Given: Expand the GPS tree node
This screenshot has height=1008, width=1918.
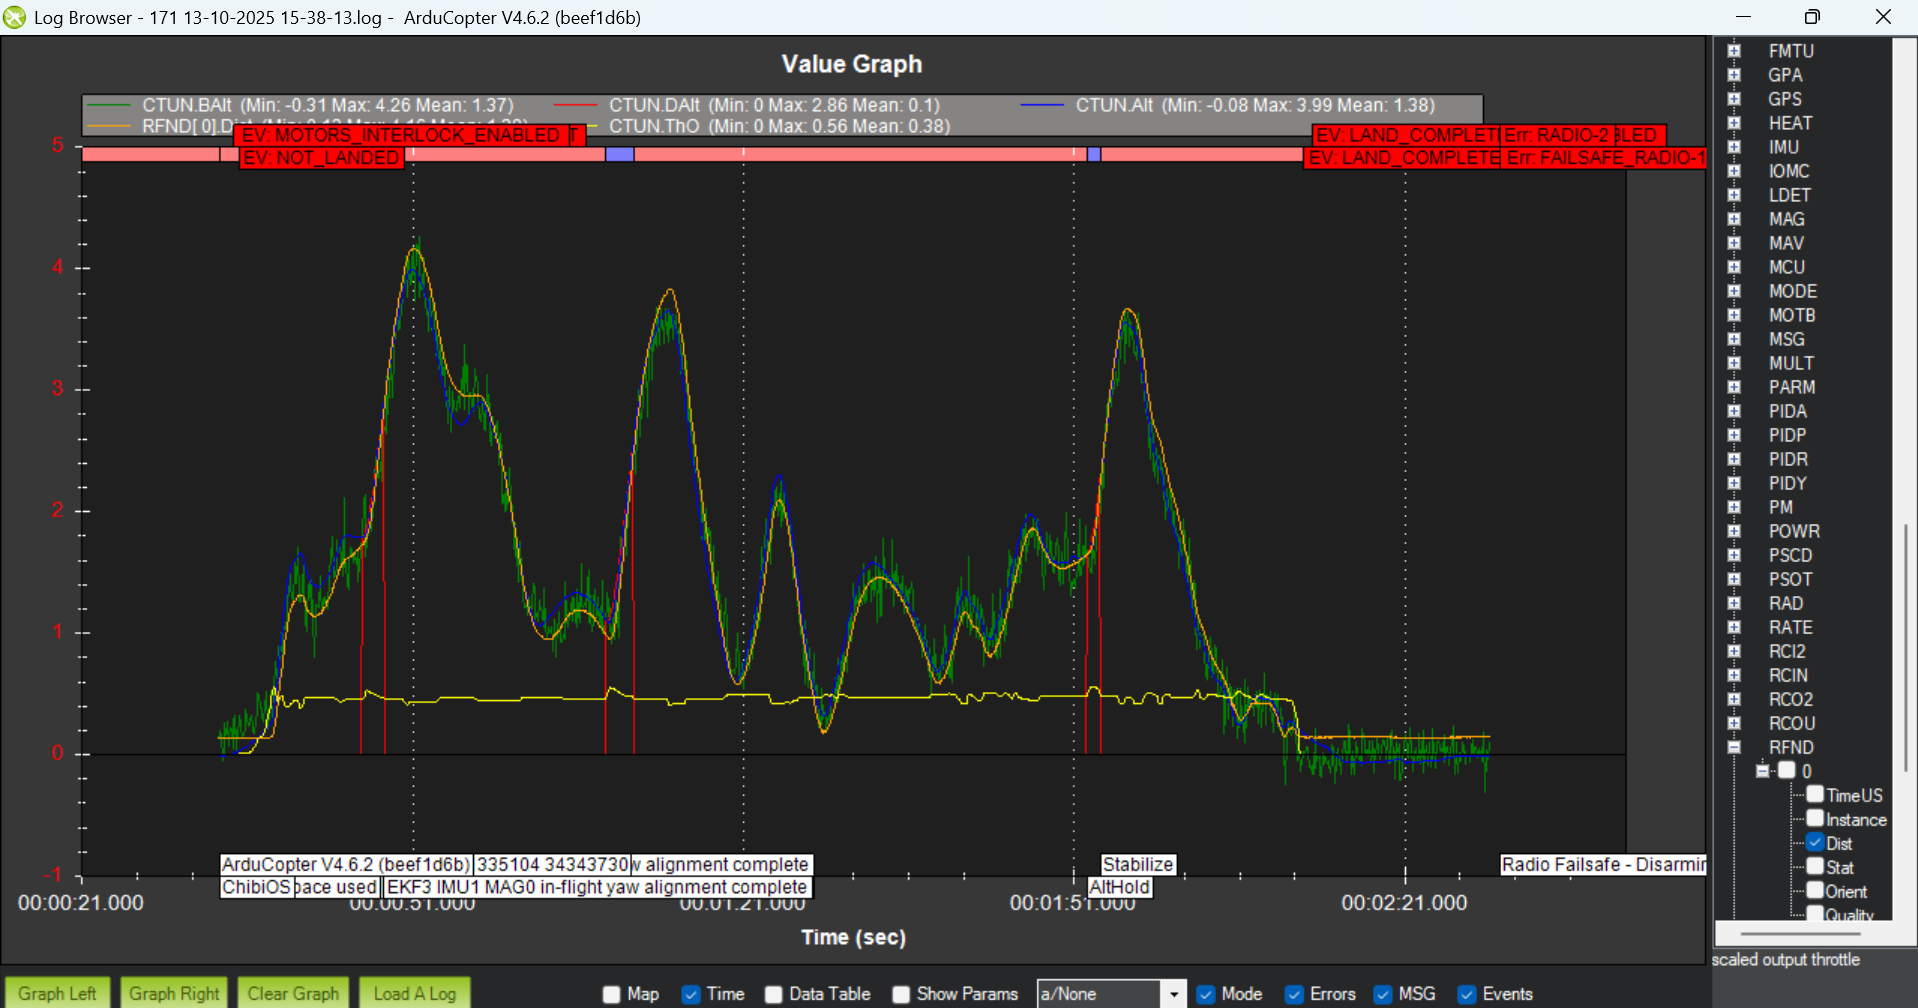Looking at the screenshot, I should (1734, 99).
